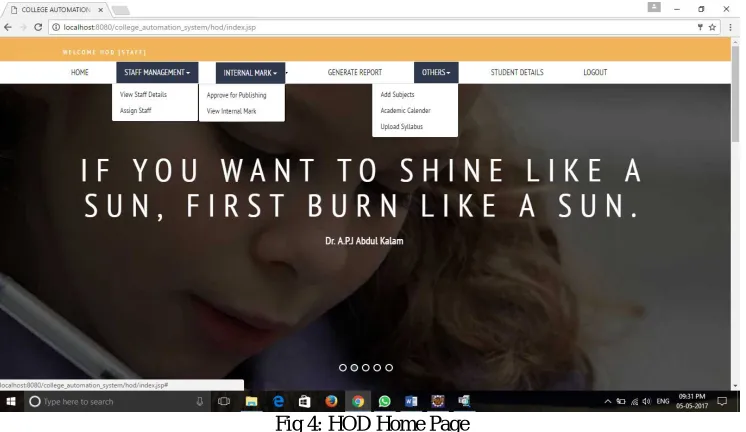Launch Microsoft Edge from taskbar

[278, 402]
